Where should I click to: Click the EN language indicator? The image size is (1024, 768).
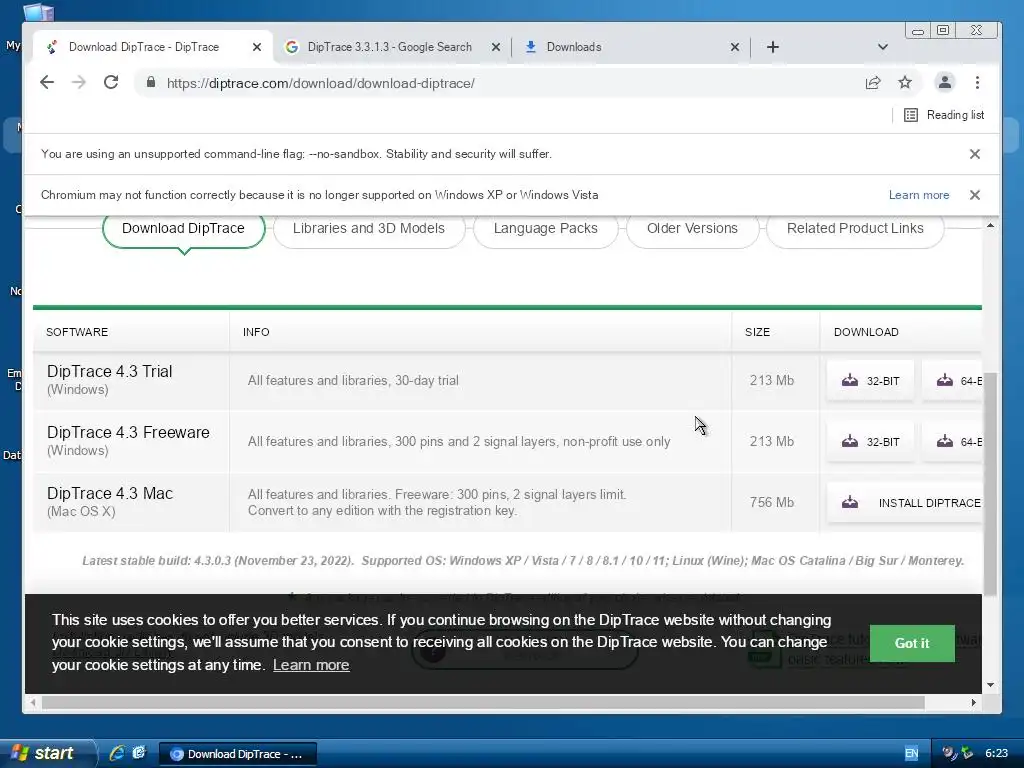coord(911,754)
